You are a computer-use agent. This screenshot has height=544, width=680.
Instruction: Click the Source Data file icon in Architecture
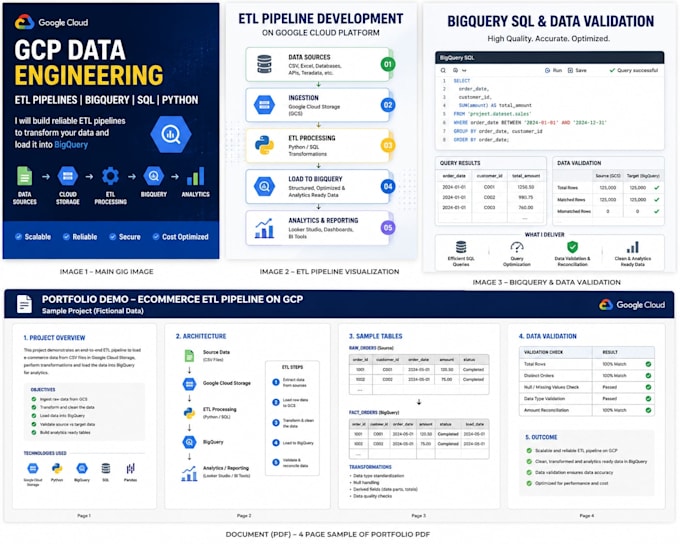point(189,356)
